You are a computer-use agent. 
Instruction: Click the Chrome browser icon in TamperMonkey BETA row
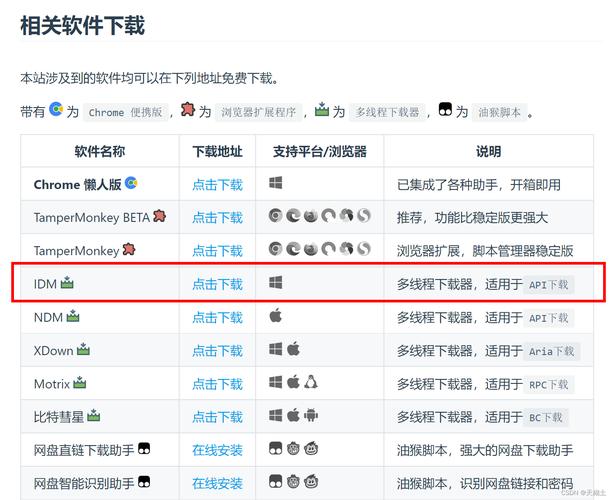276,215
